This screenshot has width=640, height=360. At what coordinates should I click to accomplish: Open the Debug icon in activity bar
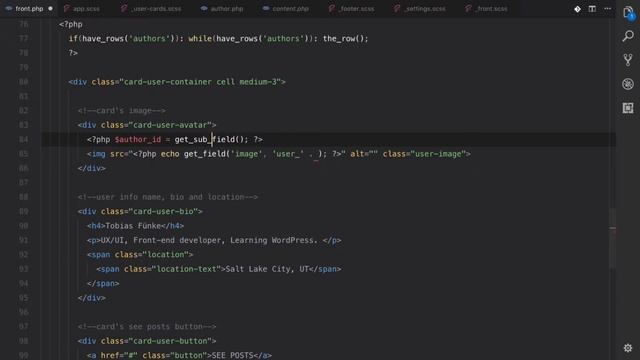click(628, 84)
